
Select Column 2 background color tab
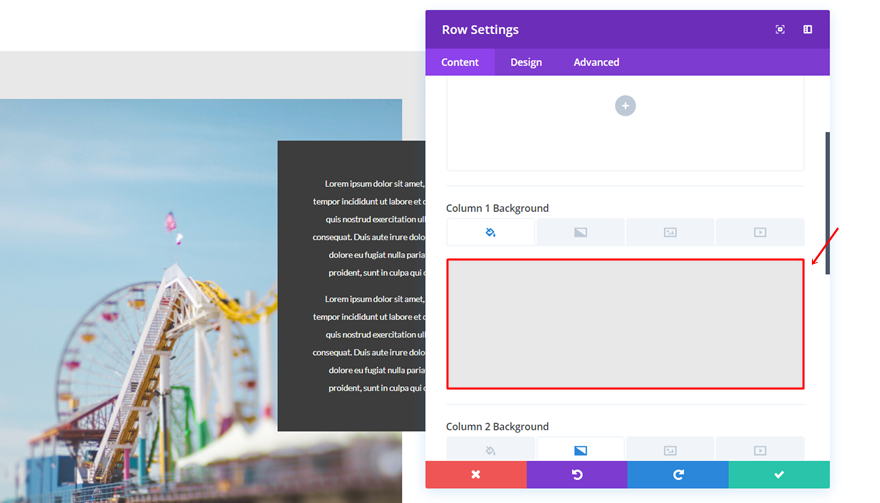(491, 450)
